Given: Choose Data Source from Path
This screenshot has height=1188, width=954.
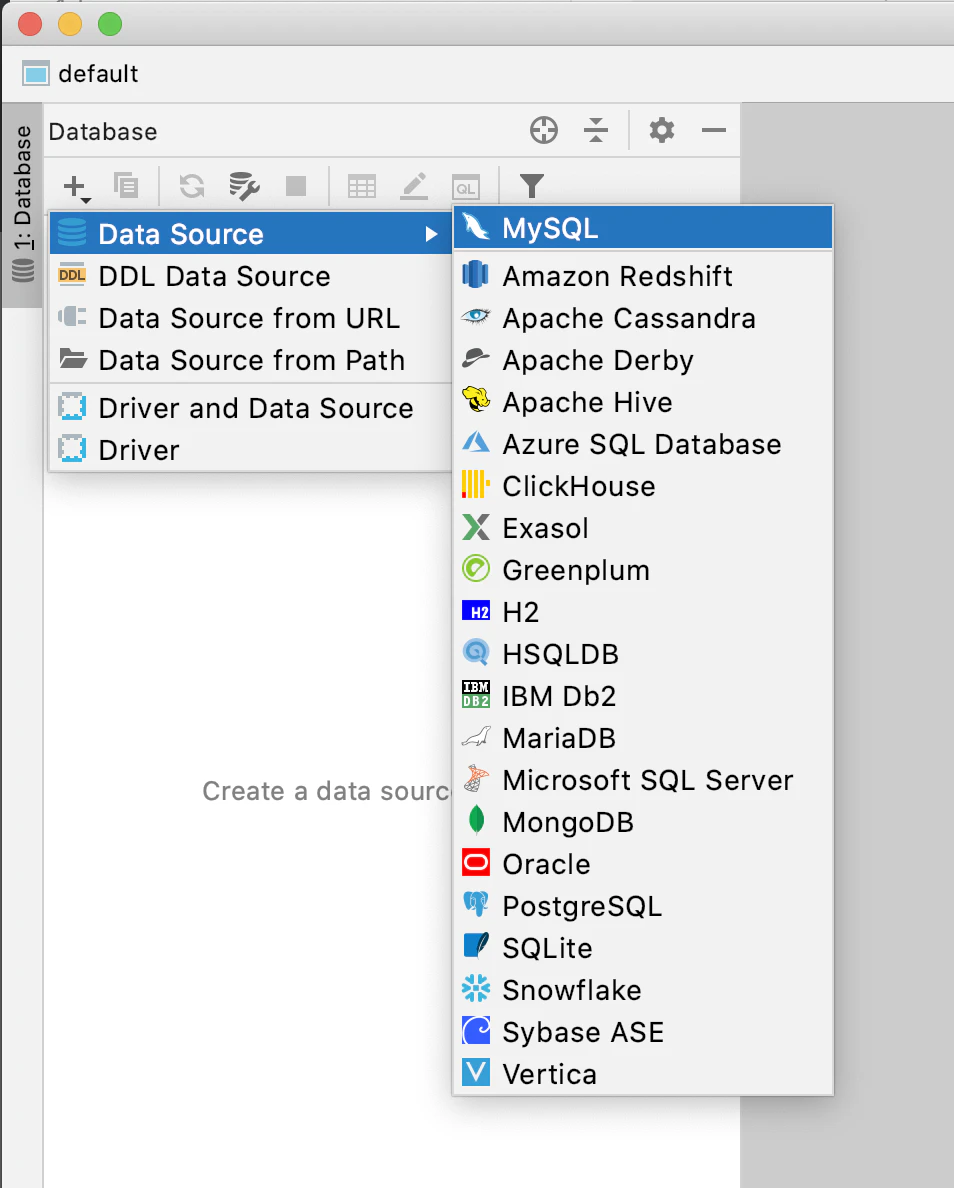Looking at the screenshot, I should (x=251, y=360).
